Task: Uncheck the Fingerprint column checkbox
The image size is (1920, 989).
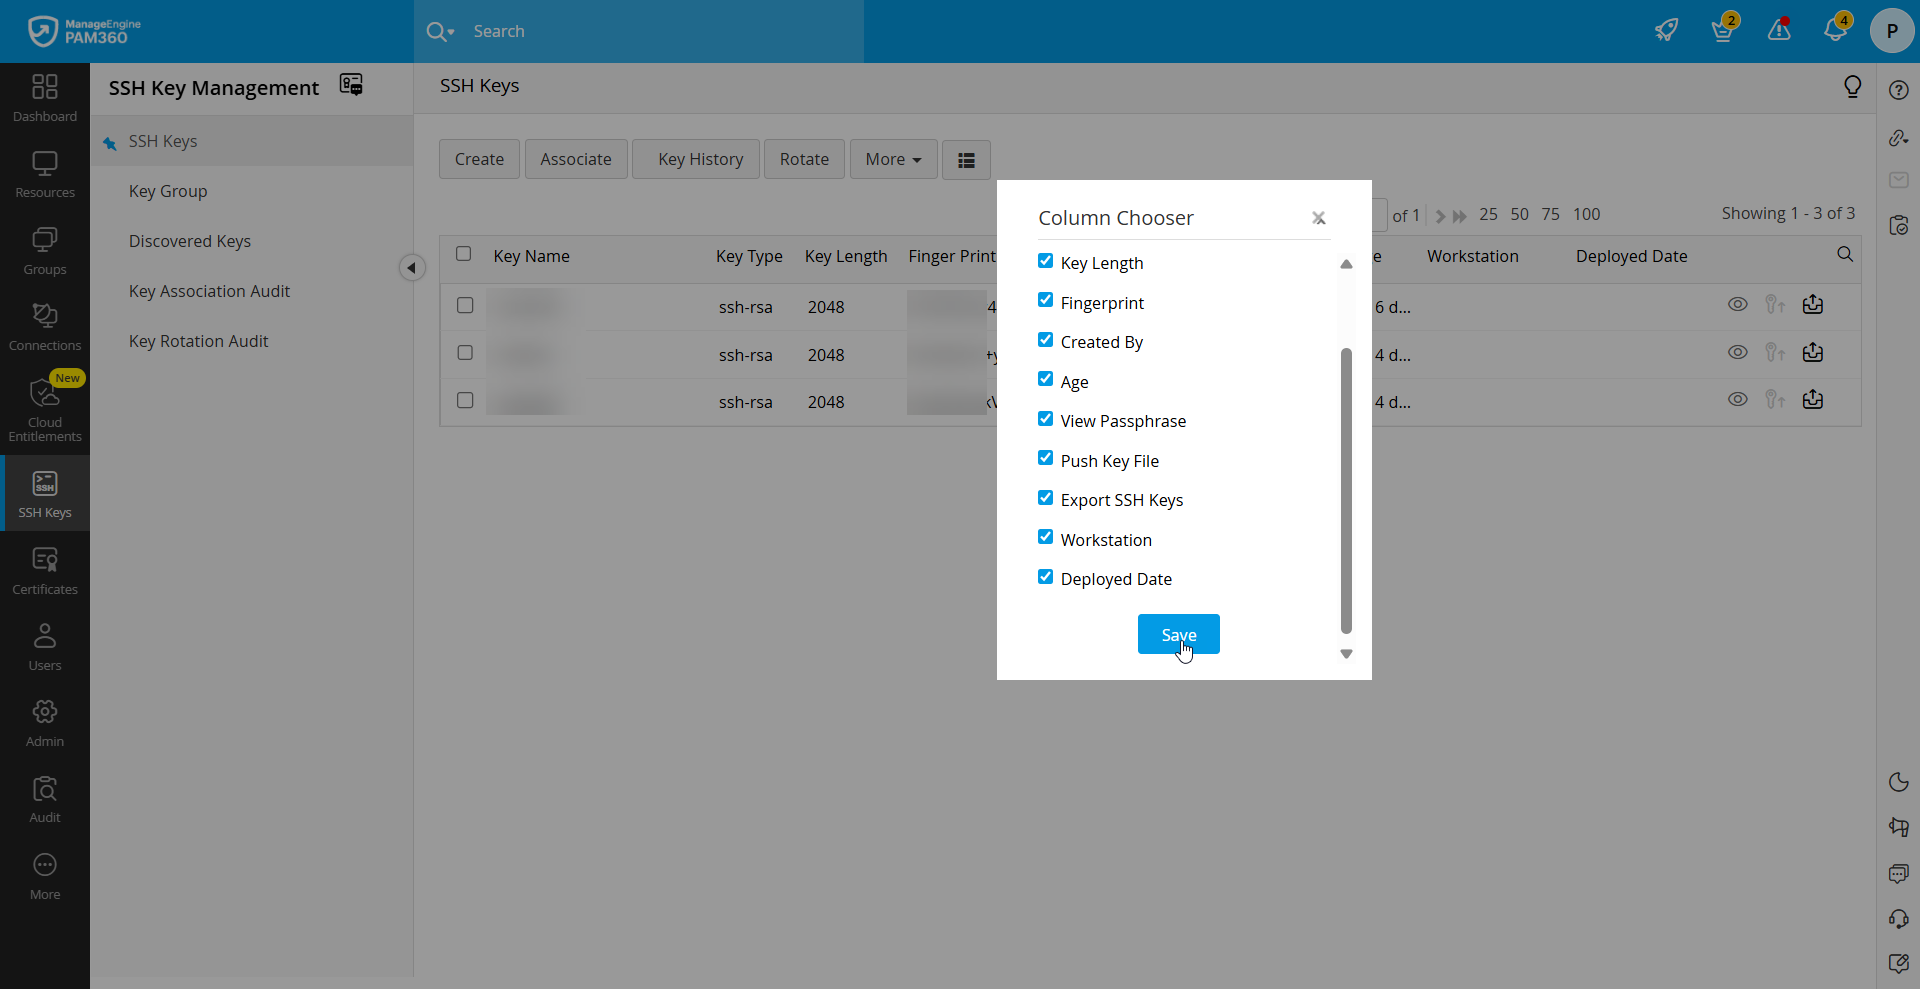Action: pyautogui.click(x=1045, y=300)
